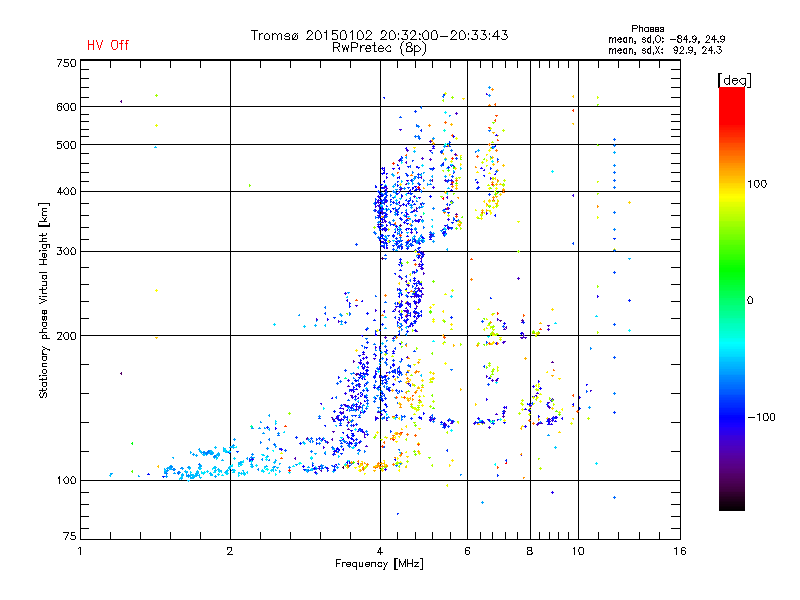Click the red 'HV Off' label
800x600 pixels.
click(x=108, y=45)
